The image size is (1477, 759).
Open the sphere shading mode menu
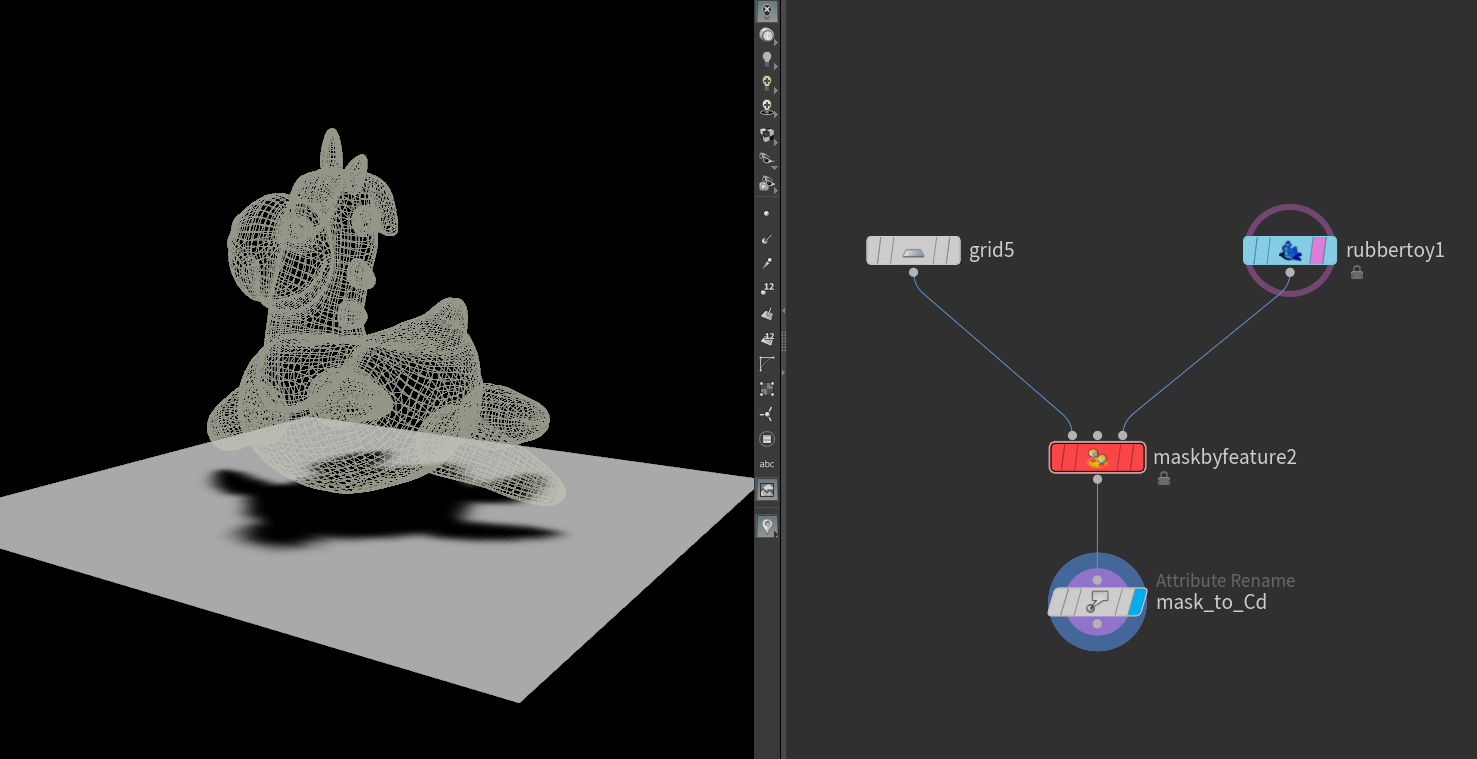[x=767, y=35]
